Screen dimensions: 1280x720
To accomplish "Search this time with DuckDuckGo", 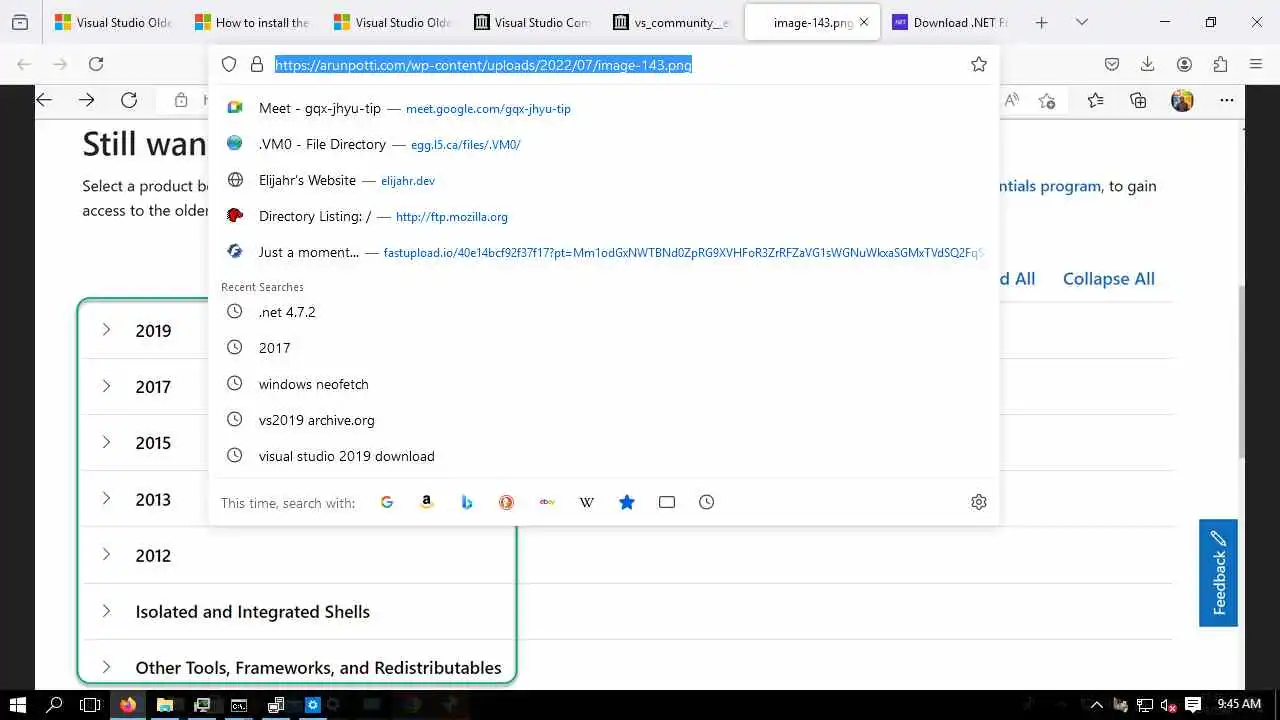I will pyautogui.click(x=507, y=502).
